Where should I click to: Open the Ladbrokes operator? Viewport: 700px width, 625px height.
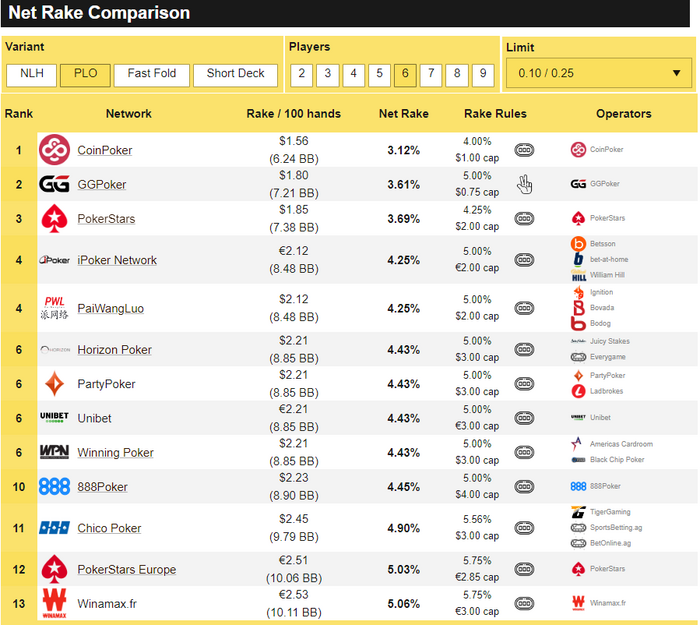tap(597, 391)
